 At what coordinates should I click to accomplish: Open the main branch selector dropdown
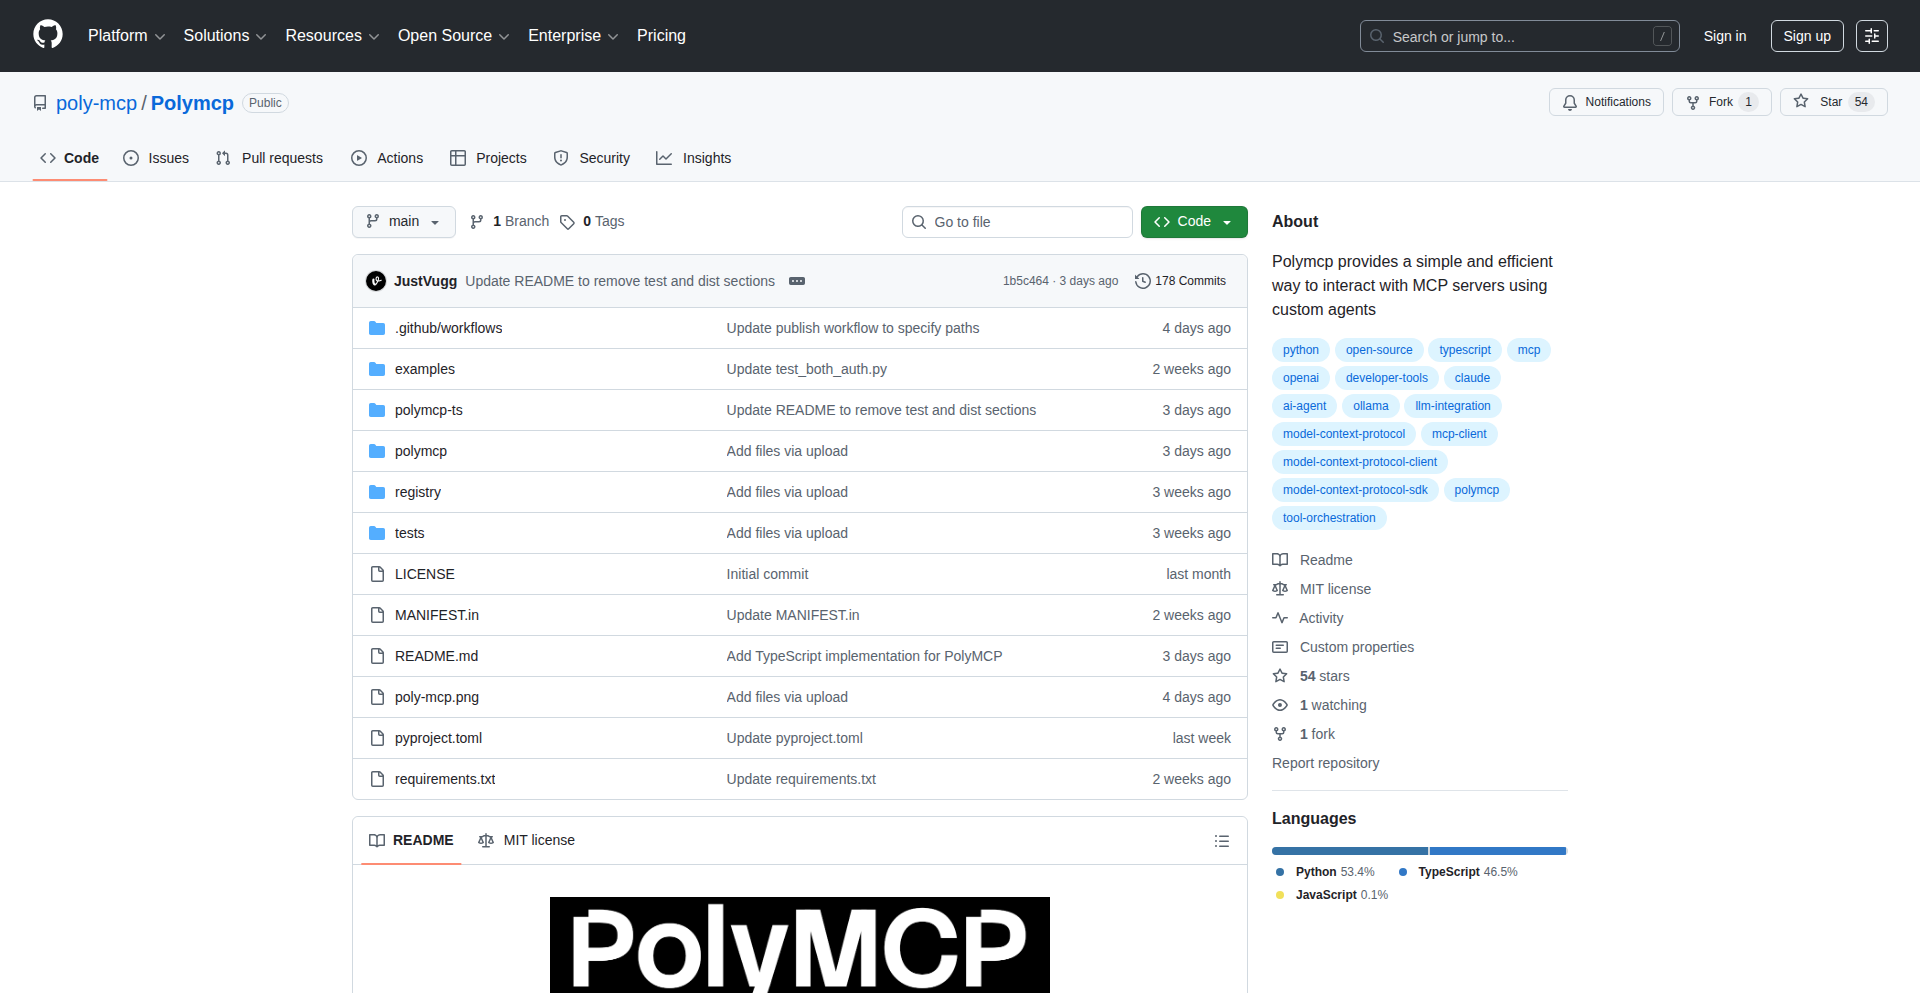click(403, 221)
